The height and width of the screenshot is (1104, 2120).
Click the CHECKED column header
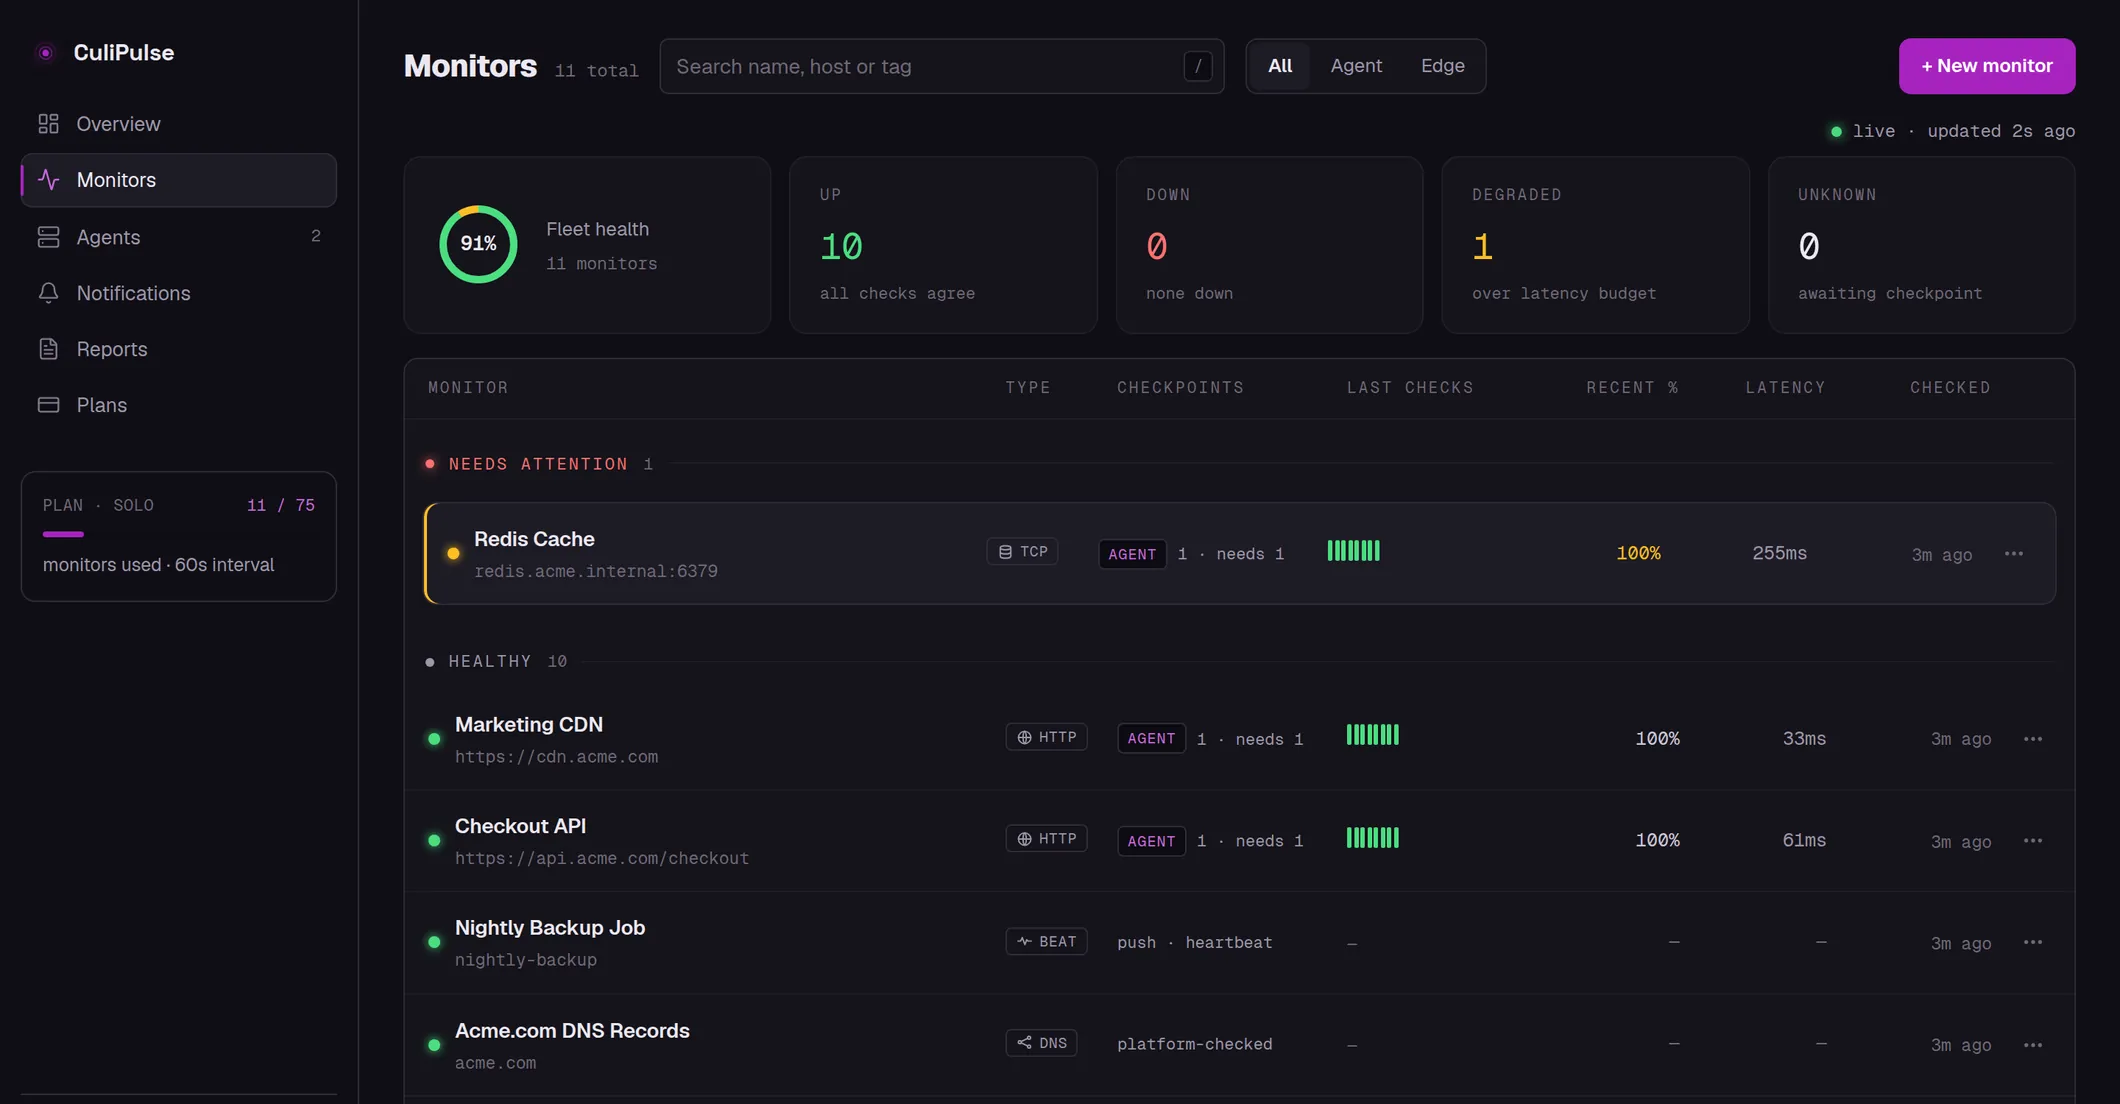(1950, 388)
